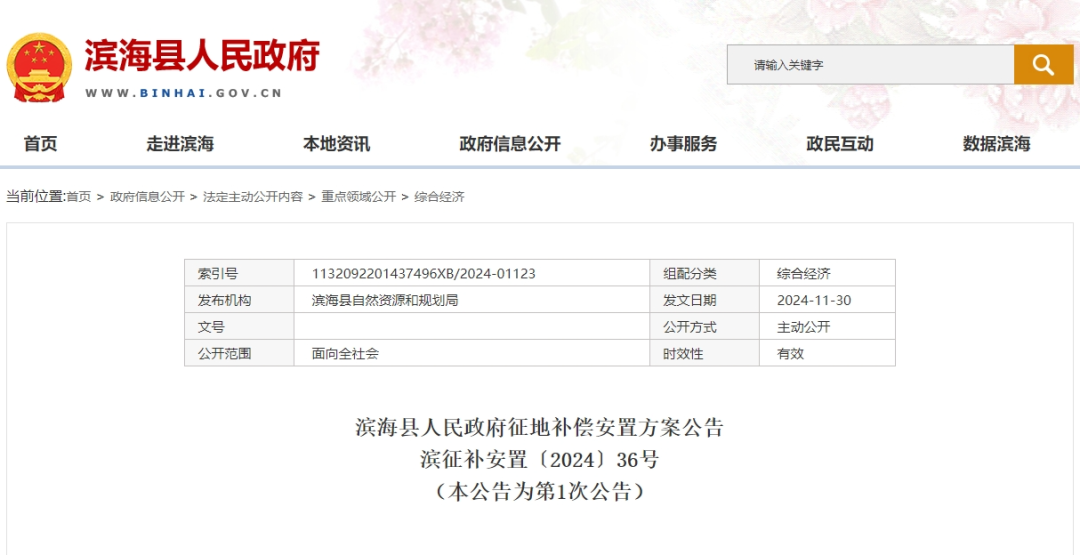This screenshot has height=555, width=1080.
Task: Open the 数据滨海 navigation menu
Action: click(996, 144)
